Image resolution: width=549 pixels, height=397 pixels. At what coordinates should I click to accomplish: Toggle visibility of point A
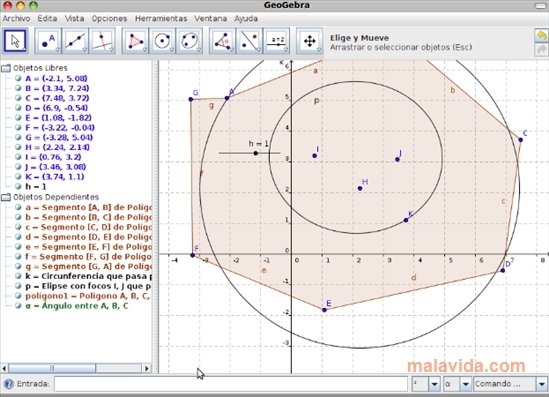(x=18, y=78)
